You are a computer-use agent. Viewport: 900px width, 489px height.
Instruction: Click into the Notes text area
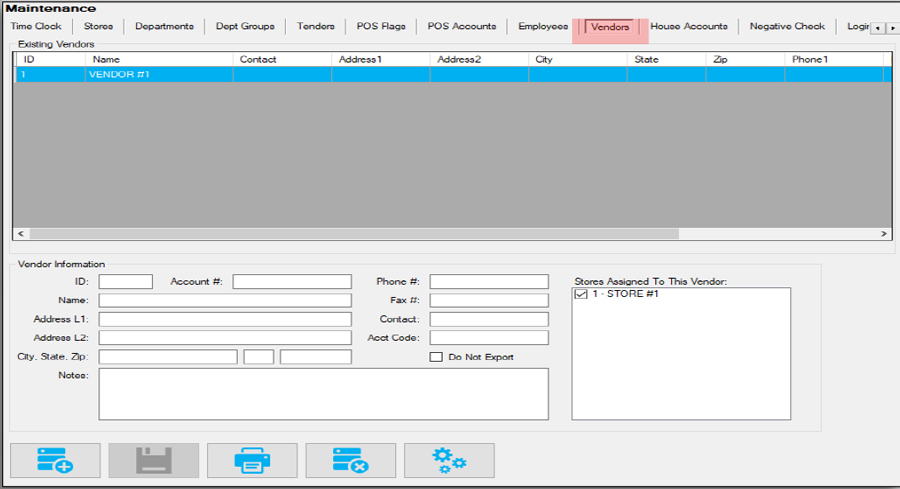pos(324,394)
